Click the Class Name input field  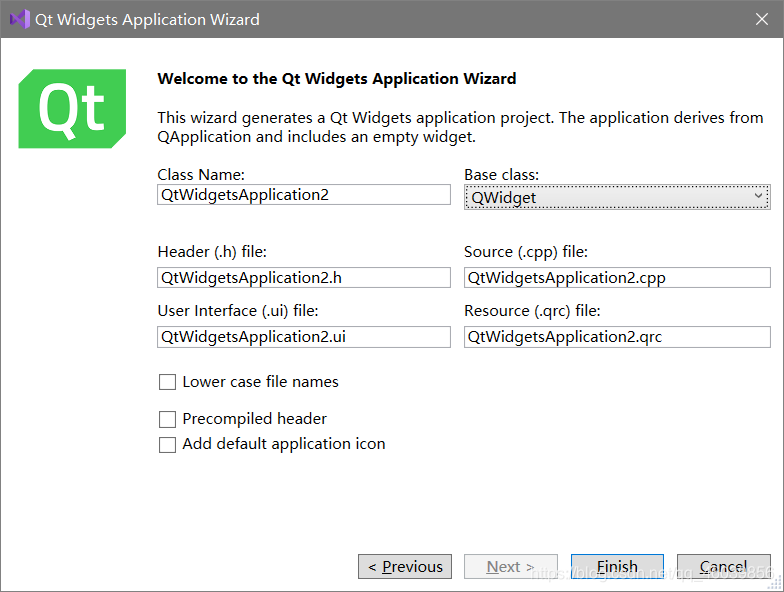pyautogui.click(x=304, y=194)
